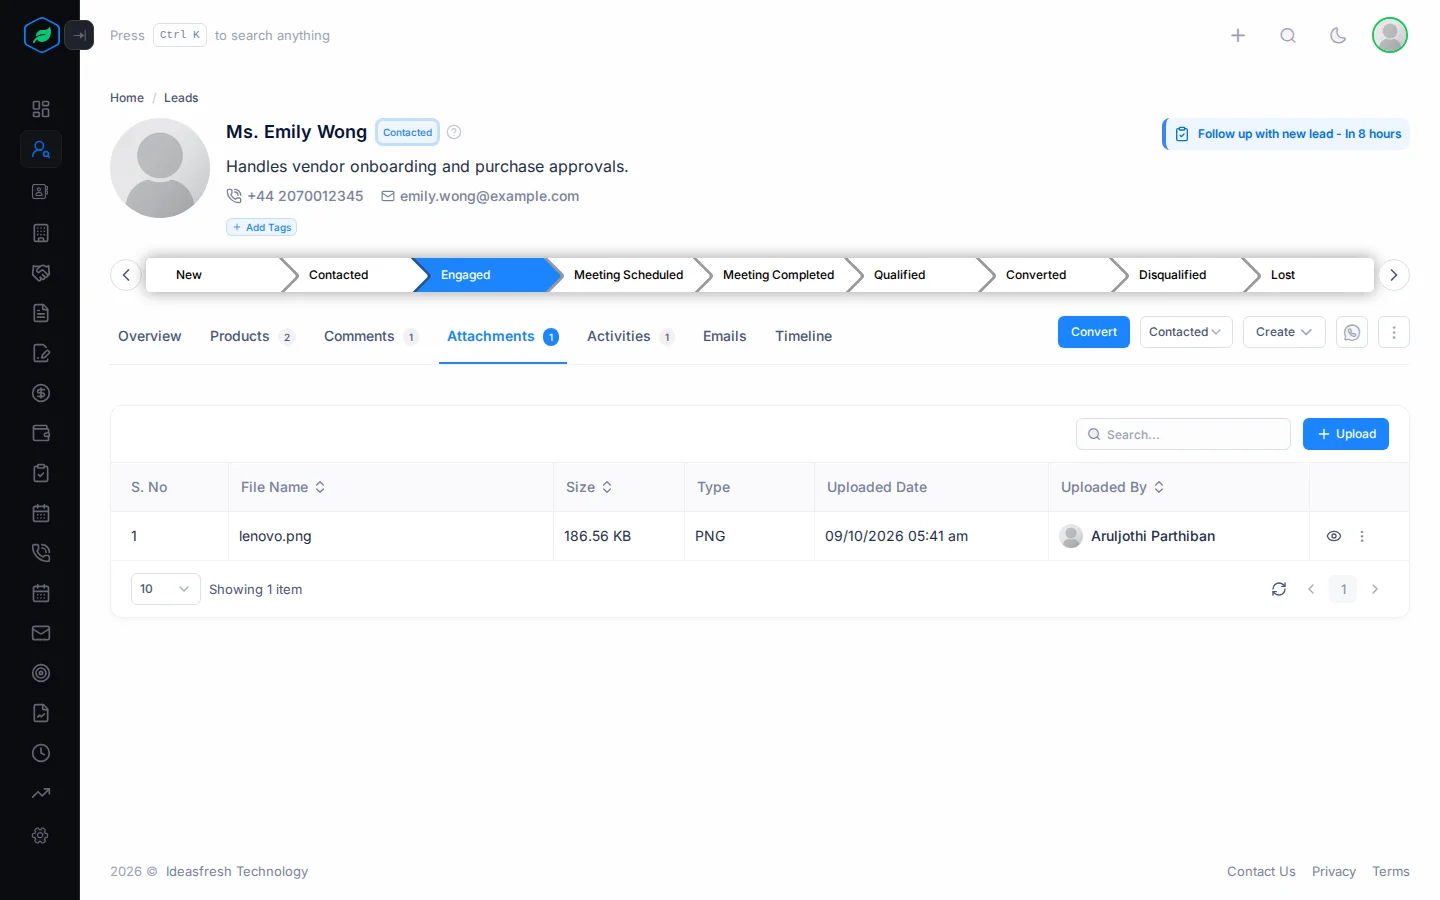Upload a new attachment file
The width and height of the screenshot is (1440, 900).
coord(1346,434)
